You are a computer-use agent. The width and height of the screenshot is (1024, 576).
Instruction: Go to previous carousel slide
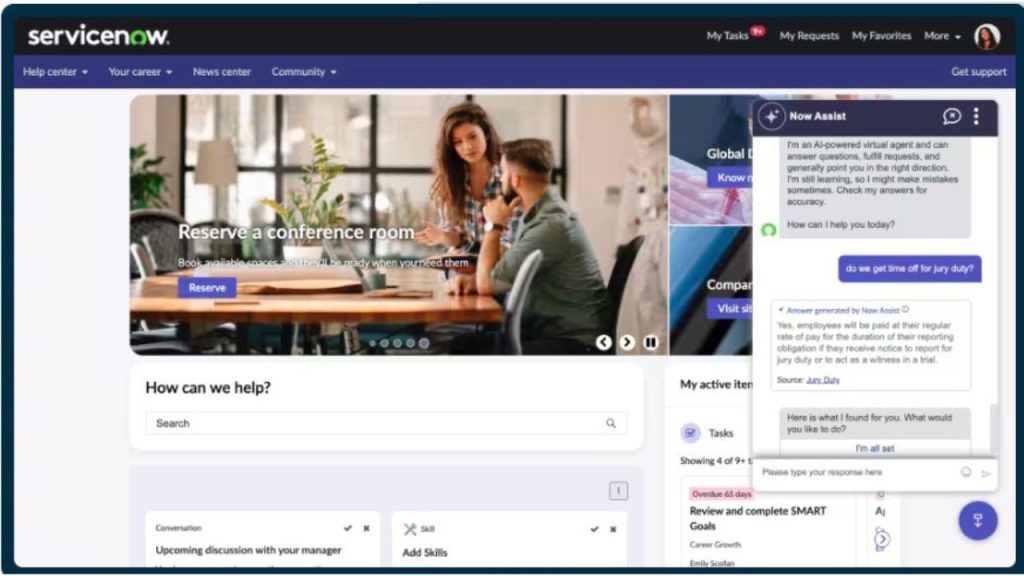[603, 342]
